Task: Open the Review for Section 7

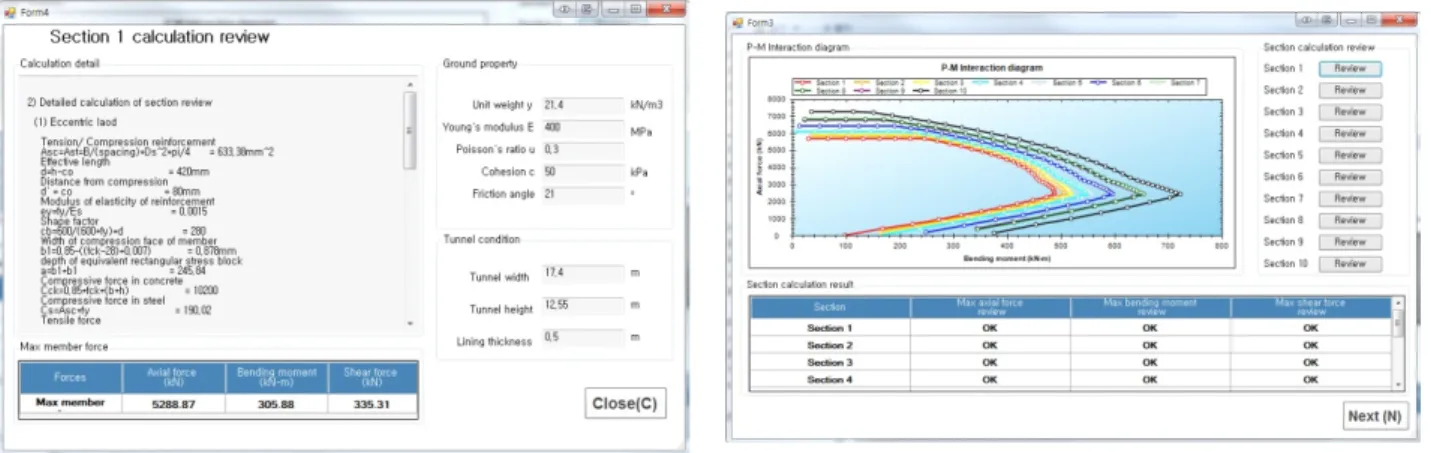Action: 1349,199
